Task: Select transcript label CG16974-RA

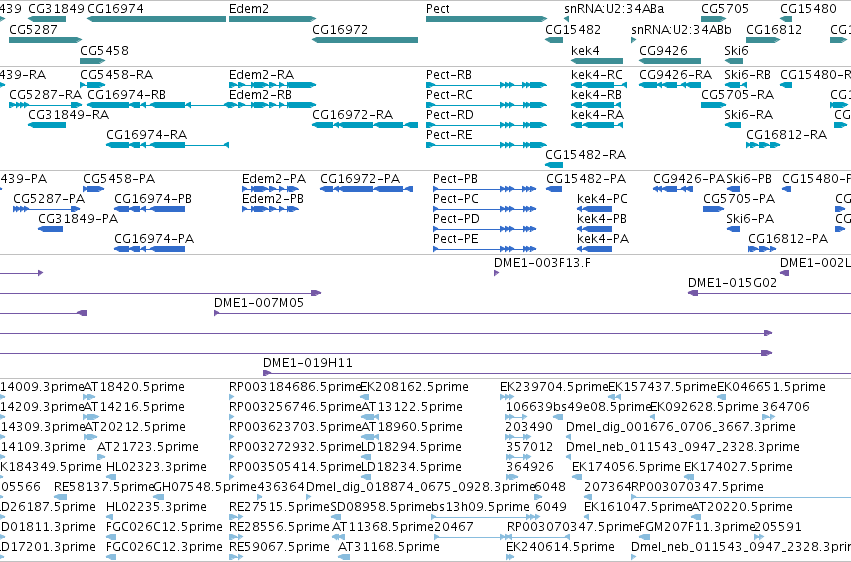Action: [147, 135]
